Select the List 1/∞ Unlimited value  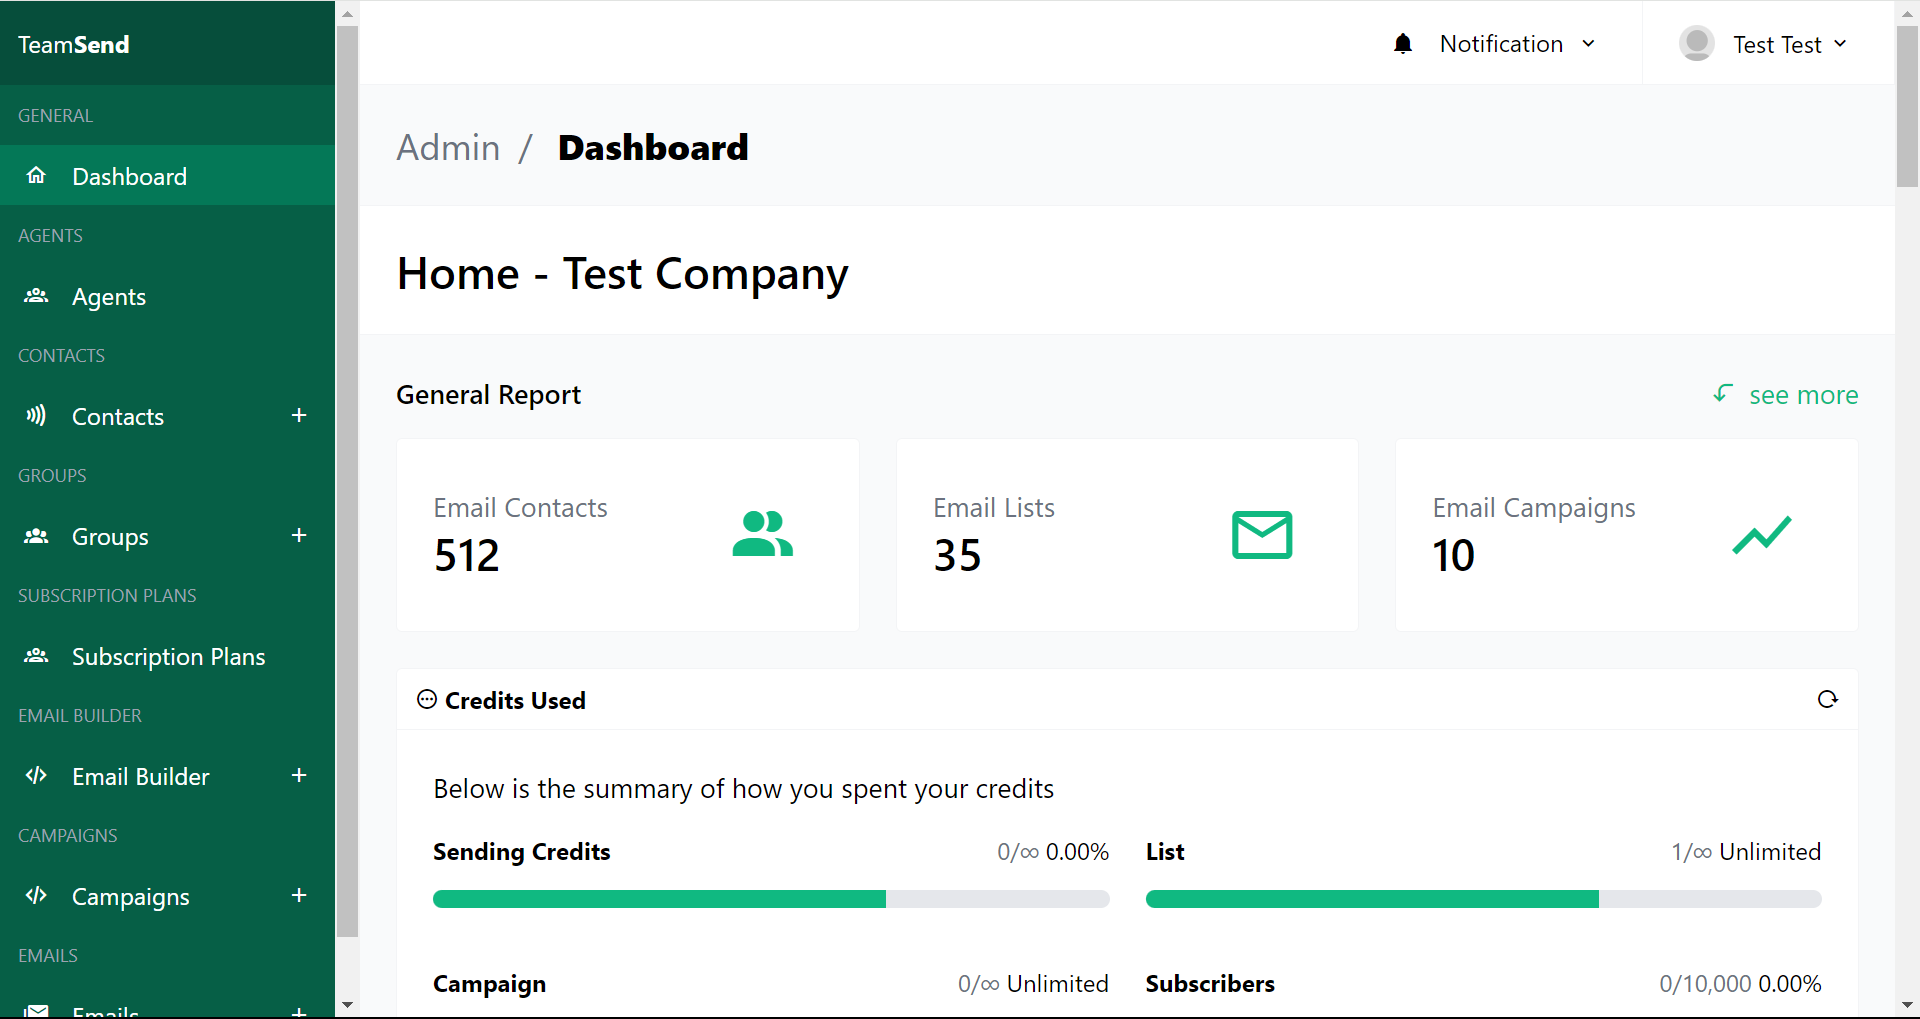pos(1745,852)
